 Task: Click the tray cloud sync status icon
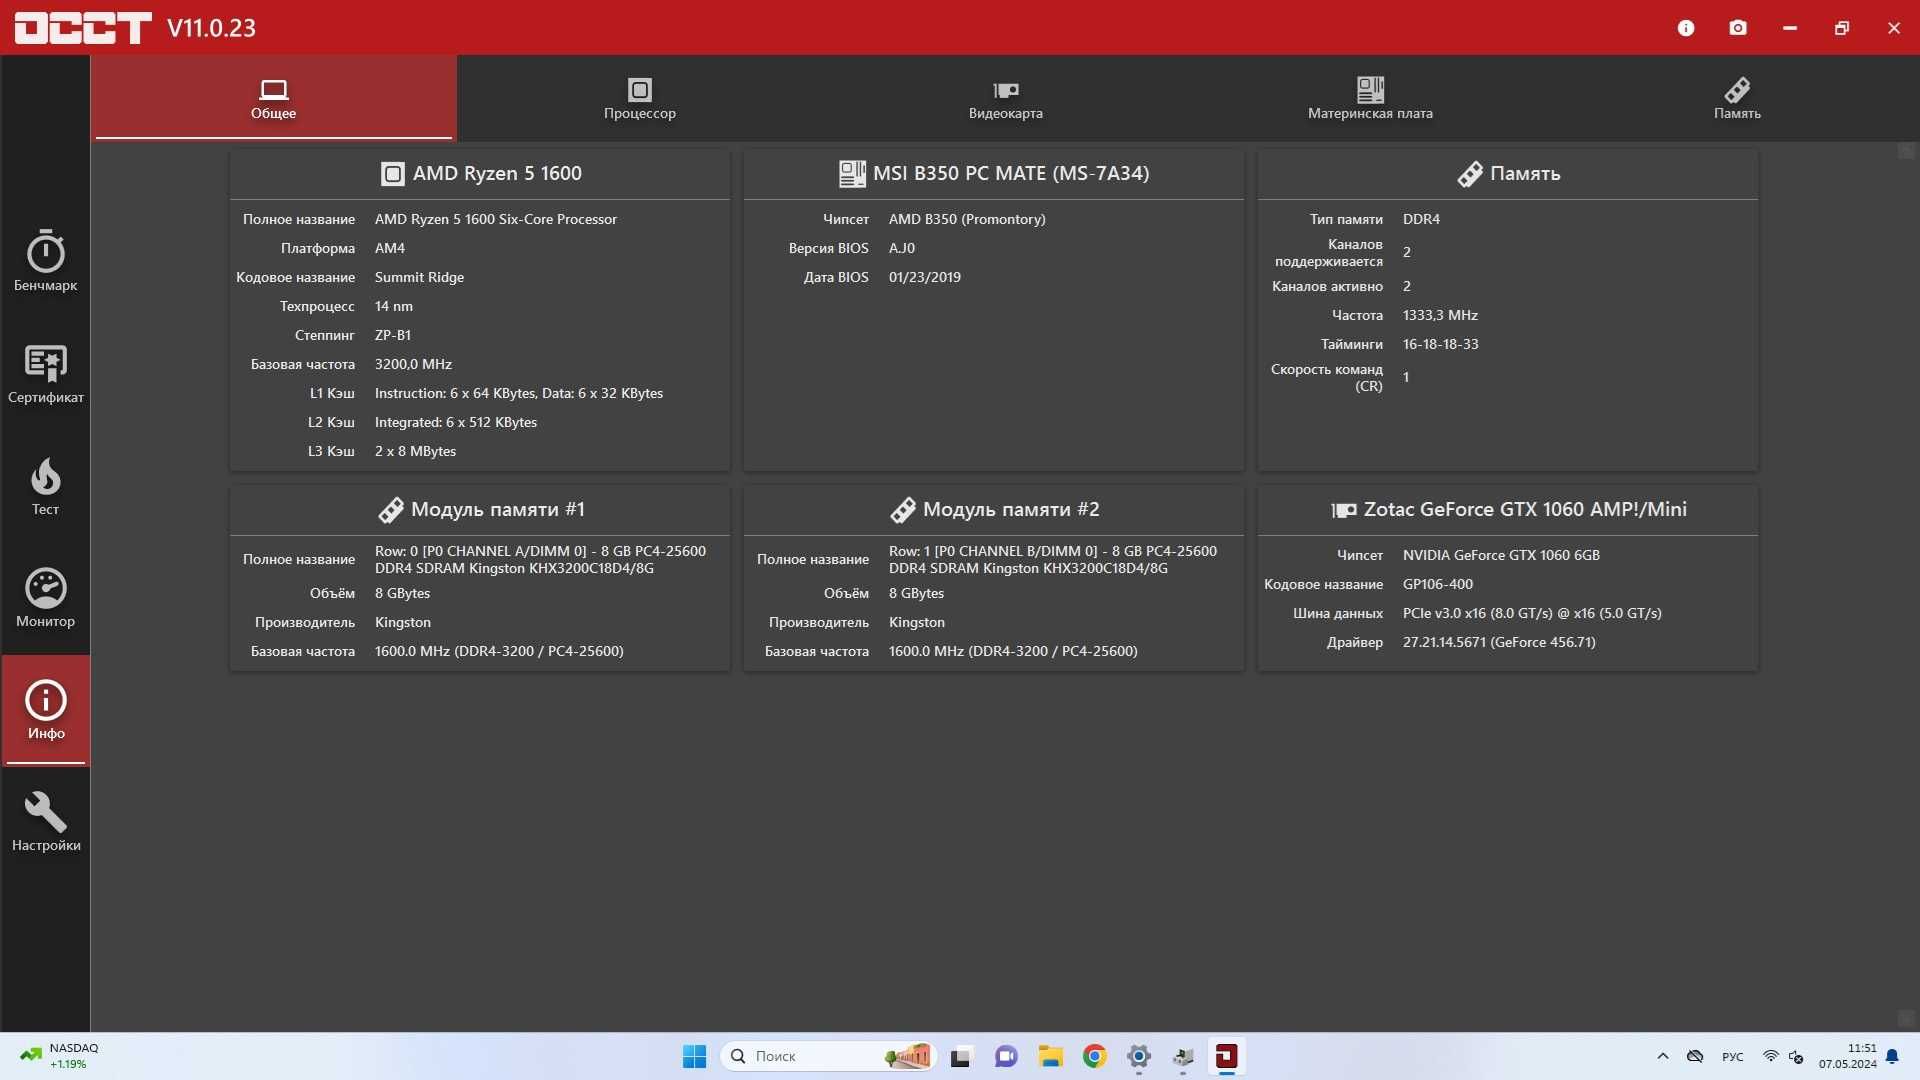[x=1695, y=1056]
